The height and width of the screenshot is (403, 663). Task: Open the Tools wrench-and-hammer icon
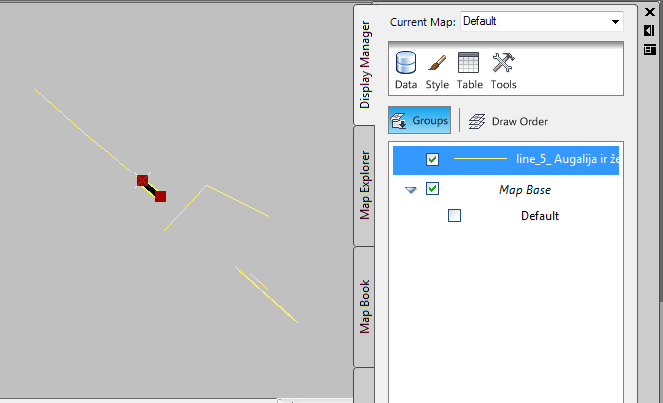(x=503, y=70)
